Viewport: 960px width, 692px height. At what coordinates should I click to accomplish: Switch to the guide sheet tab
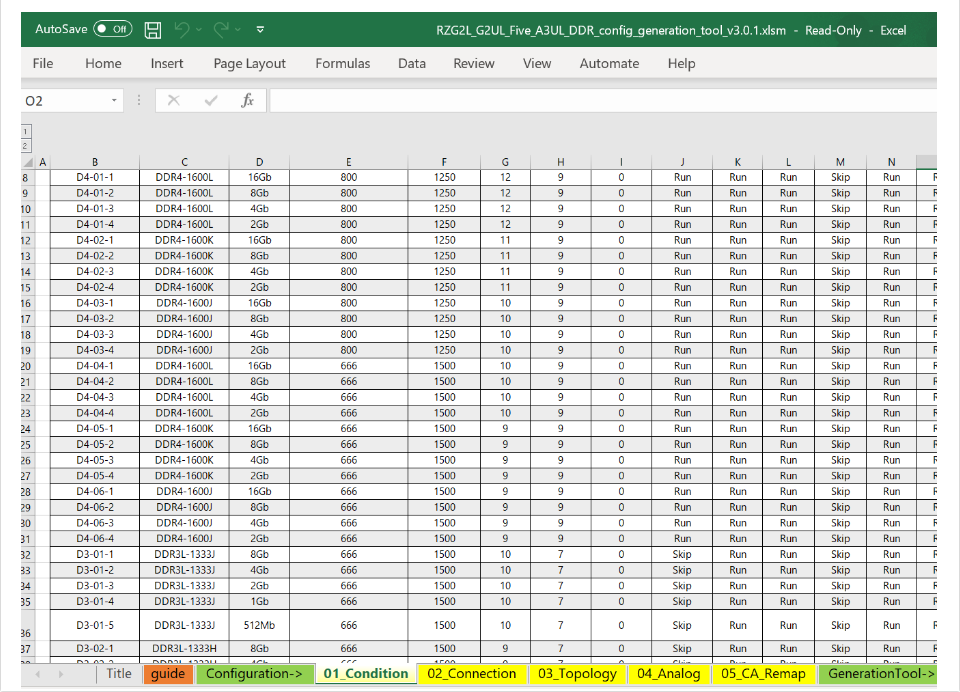click(168, 674)
